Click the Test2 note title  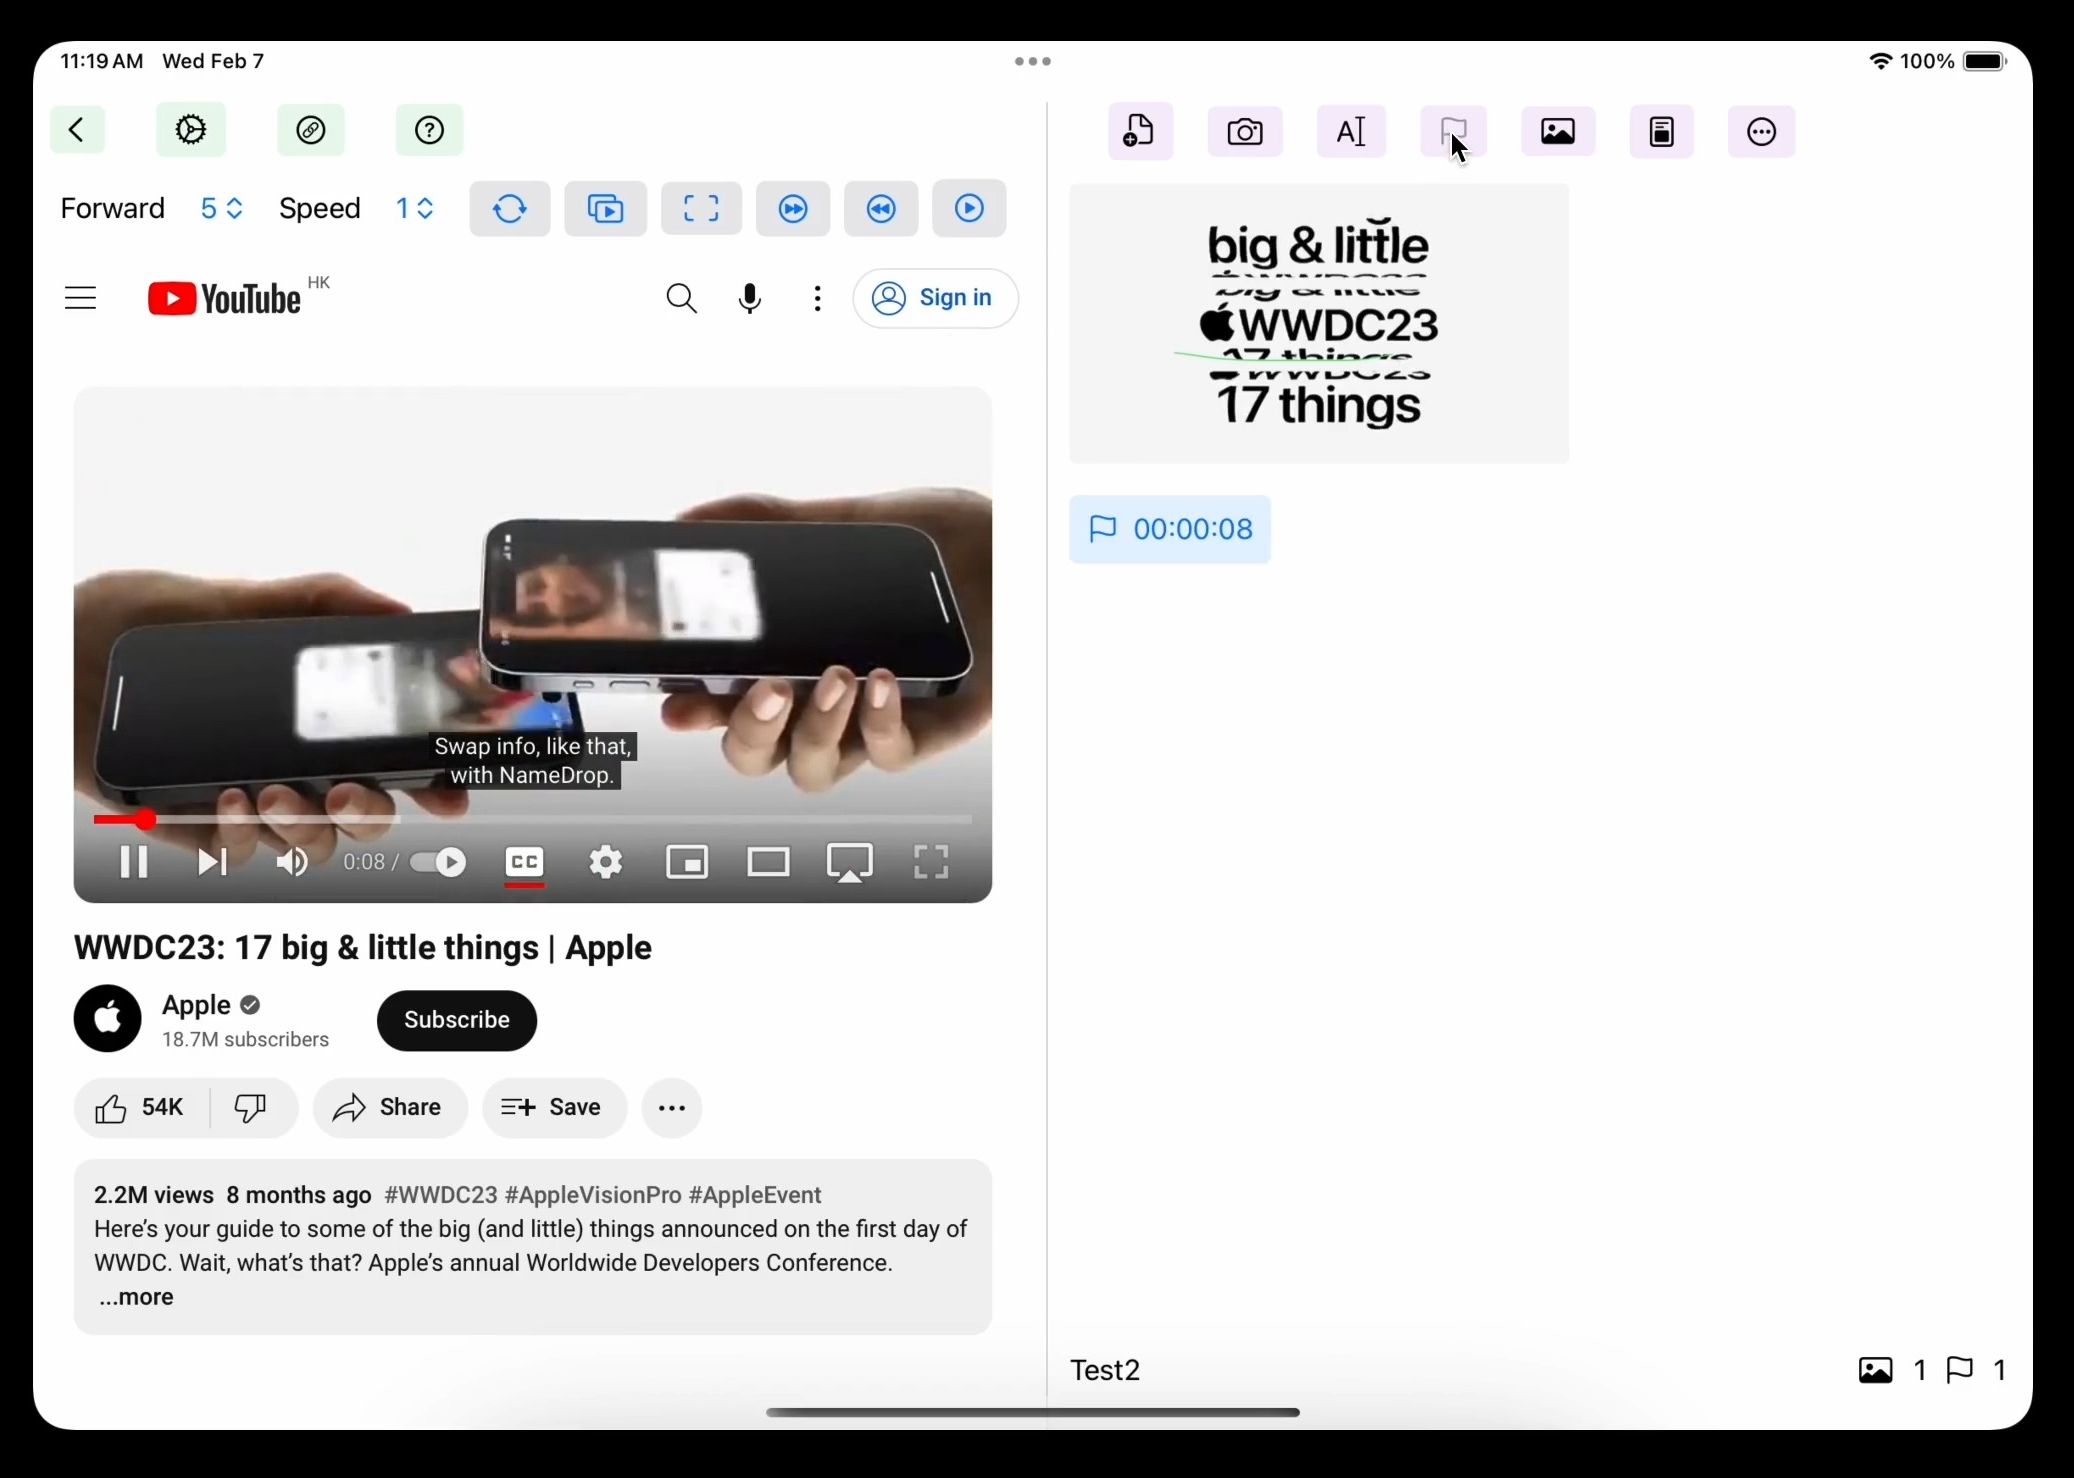click(x=1106, y=1371)
